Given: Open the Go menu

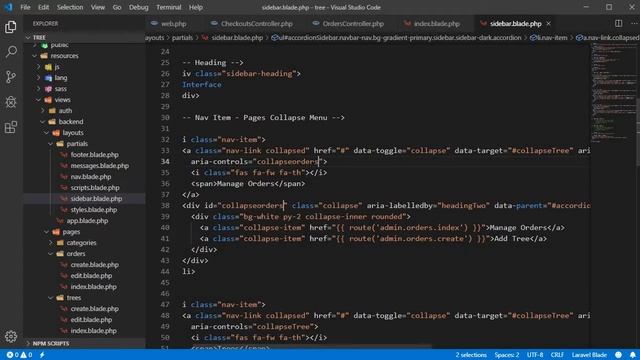Looking at the screenshot, I should [117, 7].
